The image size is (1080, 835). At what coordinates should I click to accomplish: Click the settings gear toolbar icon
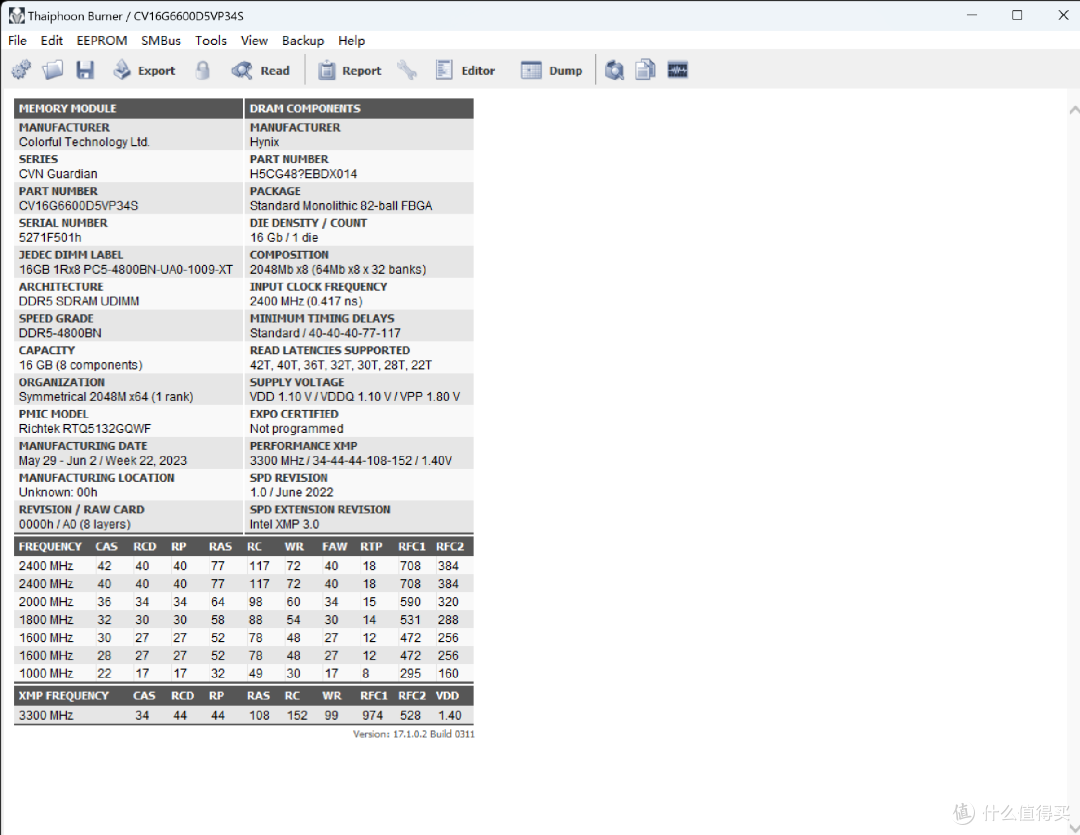click(21, 70)
